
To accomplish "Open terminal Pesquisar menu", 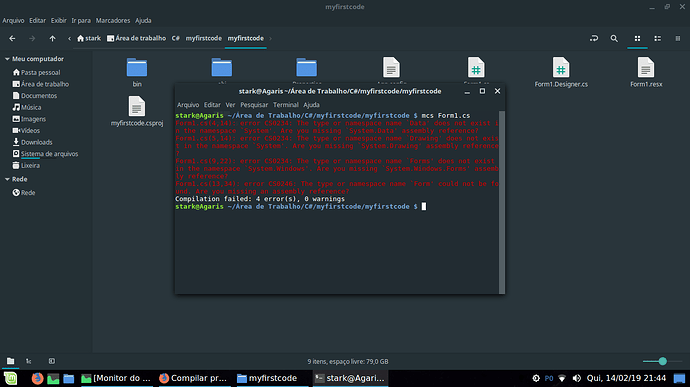I will tap(254, 105).
